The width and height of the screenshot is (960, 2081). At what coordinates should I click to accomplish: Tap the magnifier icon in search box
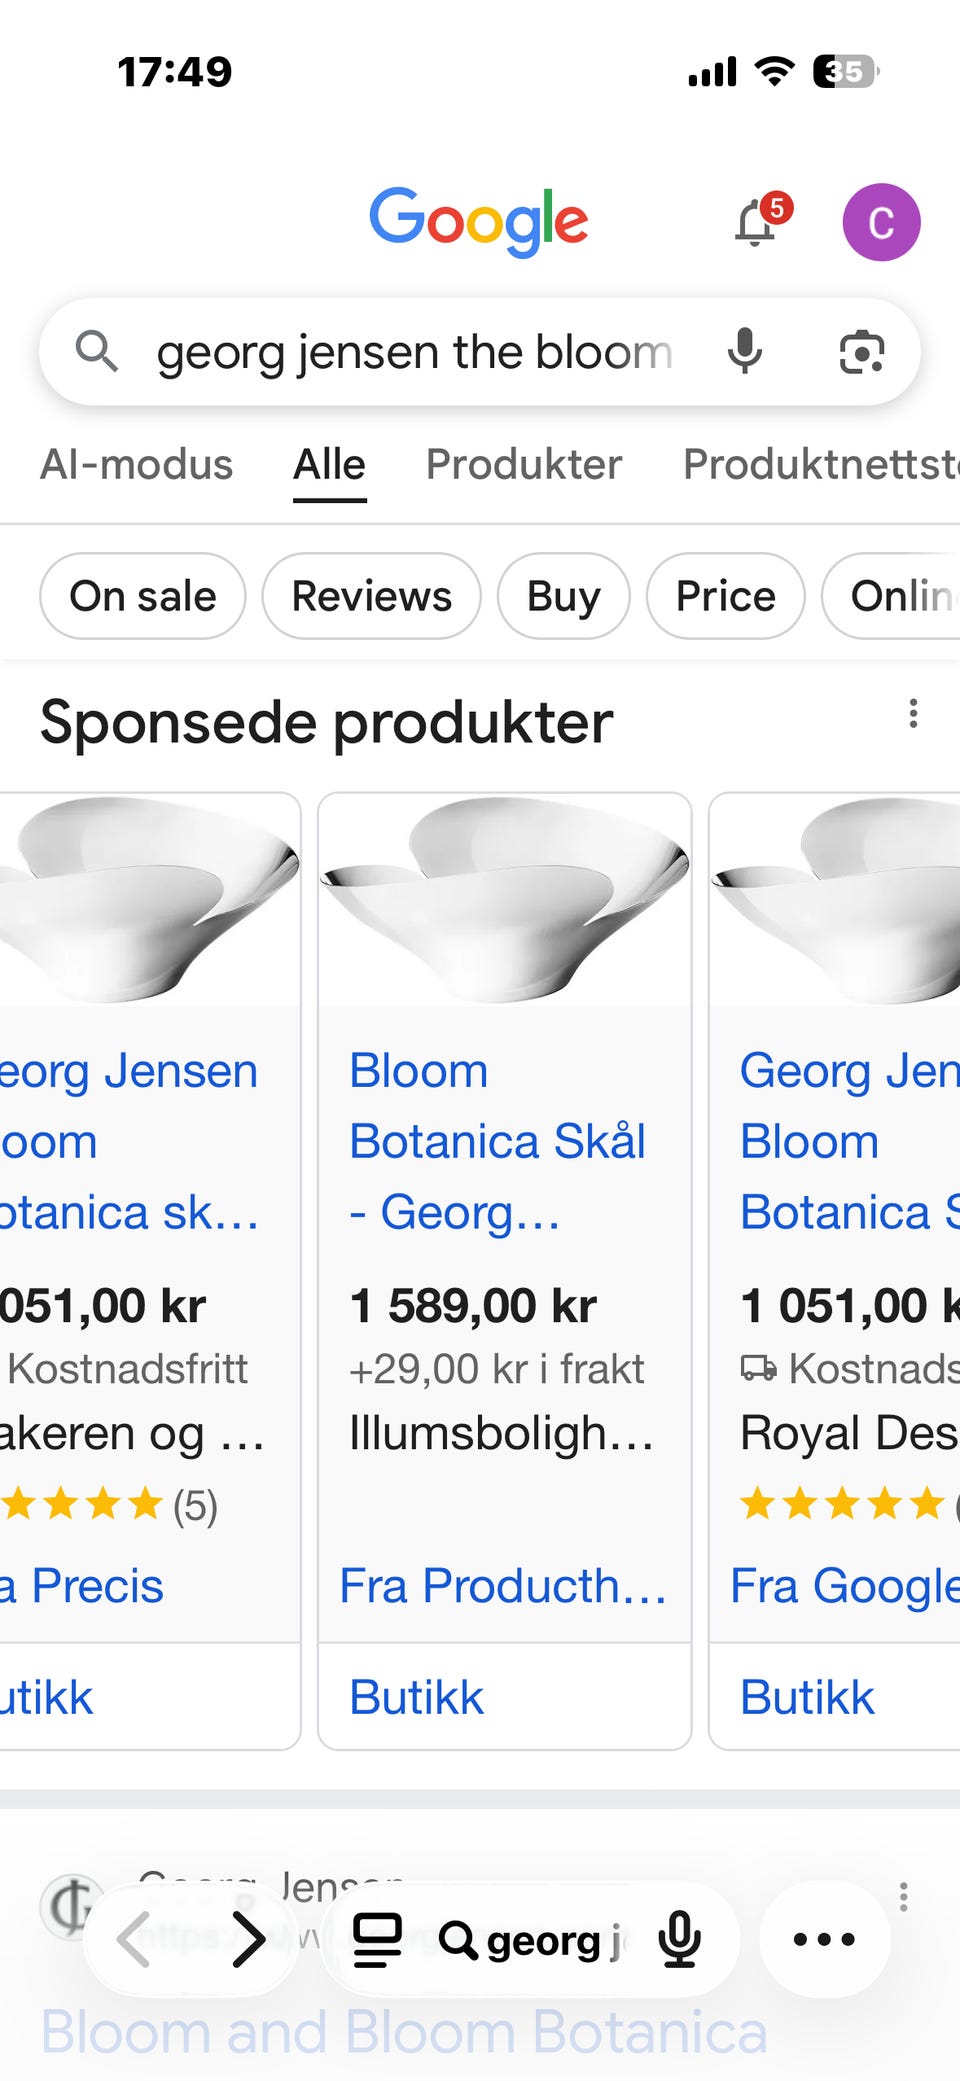(x=97, y=351)
